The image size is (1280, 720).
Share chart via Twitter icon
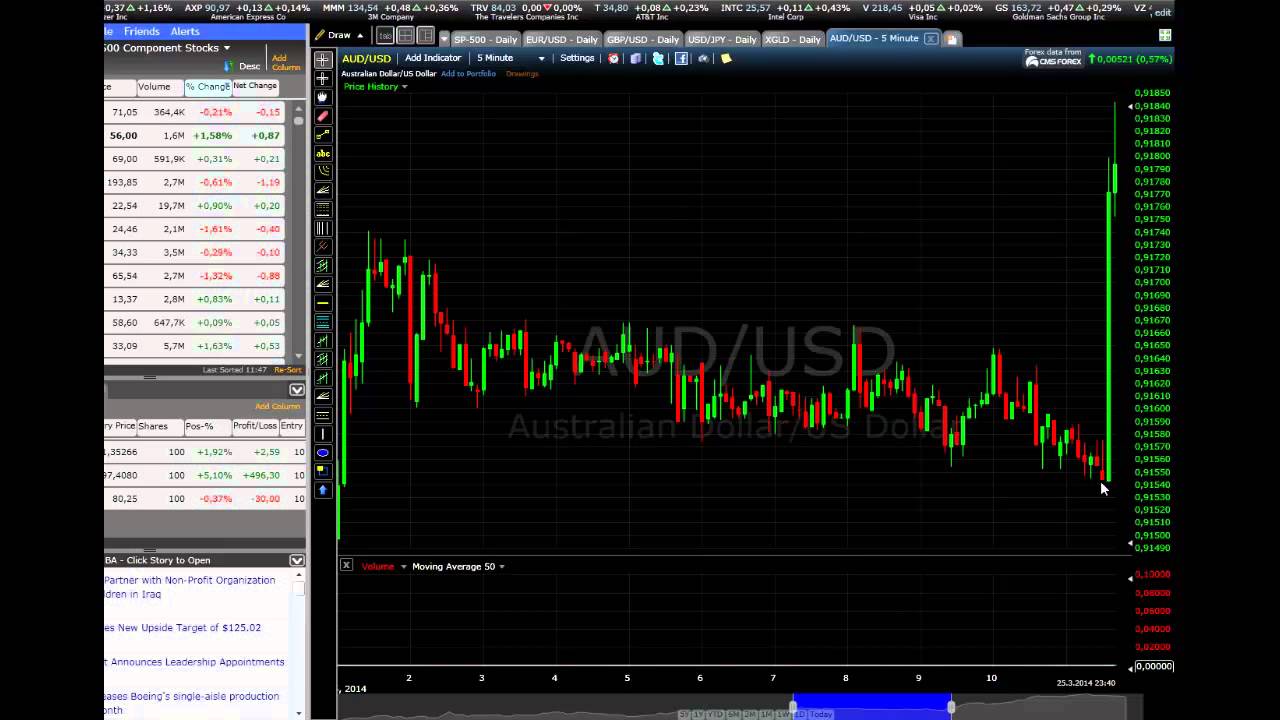point(658,58)
